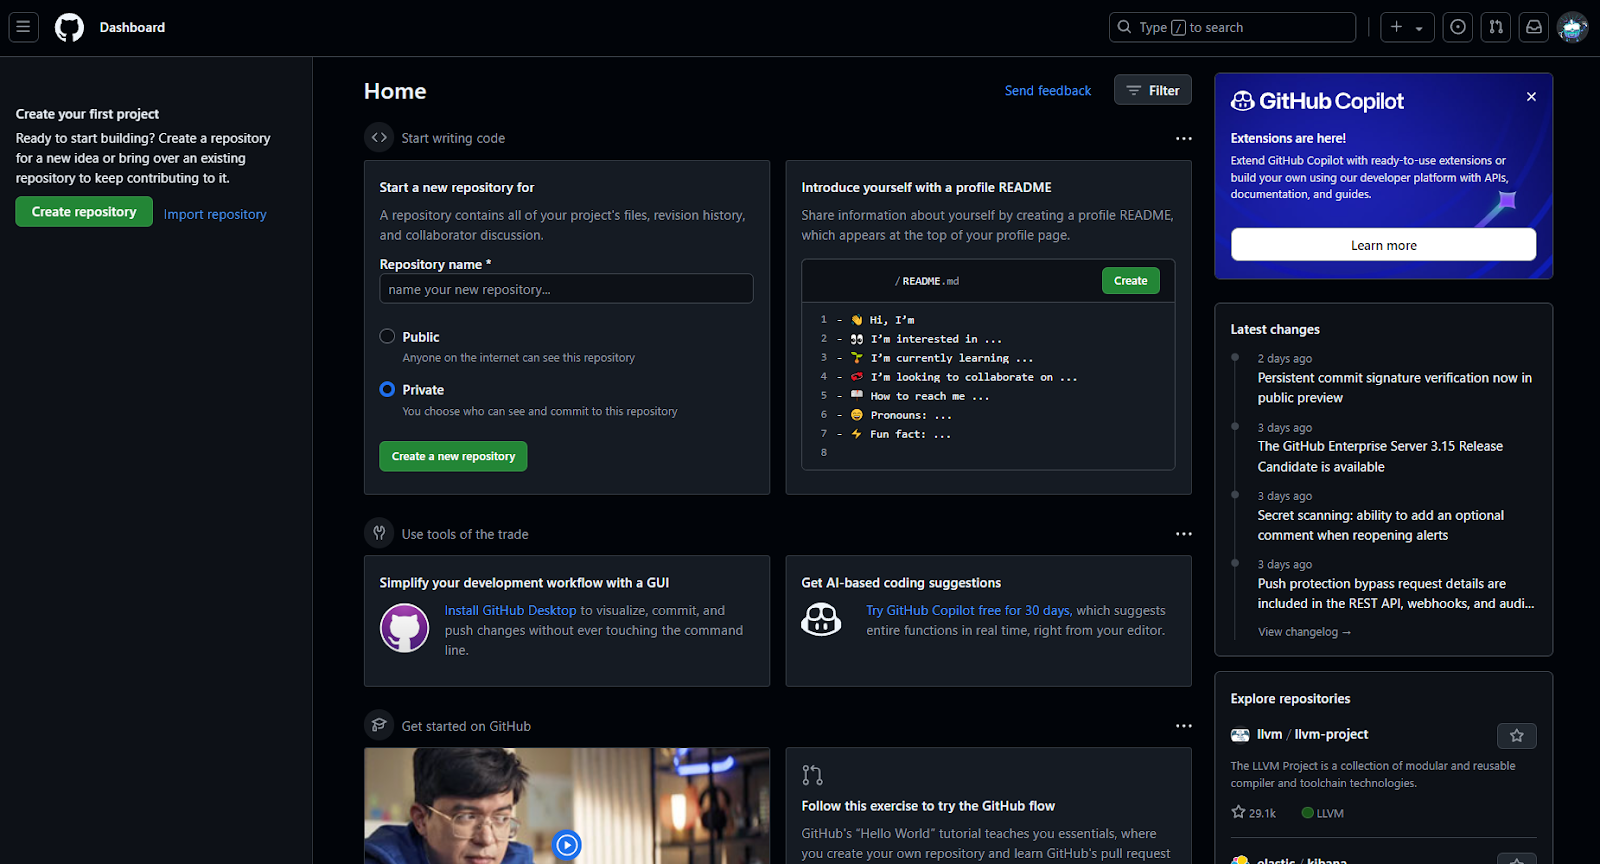
Task: Click Learn more in Copilot banner
Action: [1384, 245]
